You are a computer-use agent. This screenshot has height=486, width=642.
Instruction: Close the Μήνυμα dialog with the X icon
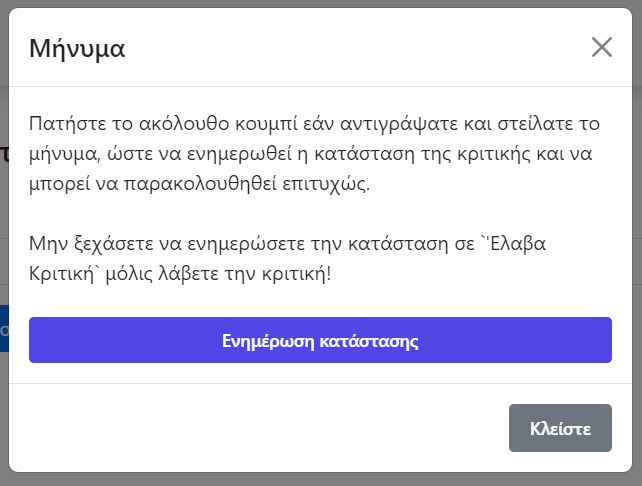[x=601, y=47]
